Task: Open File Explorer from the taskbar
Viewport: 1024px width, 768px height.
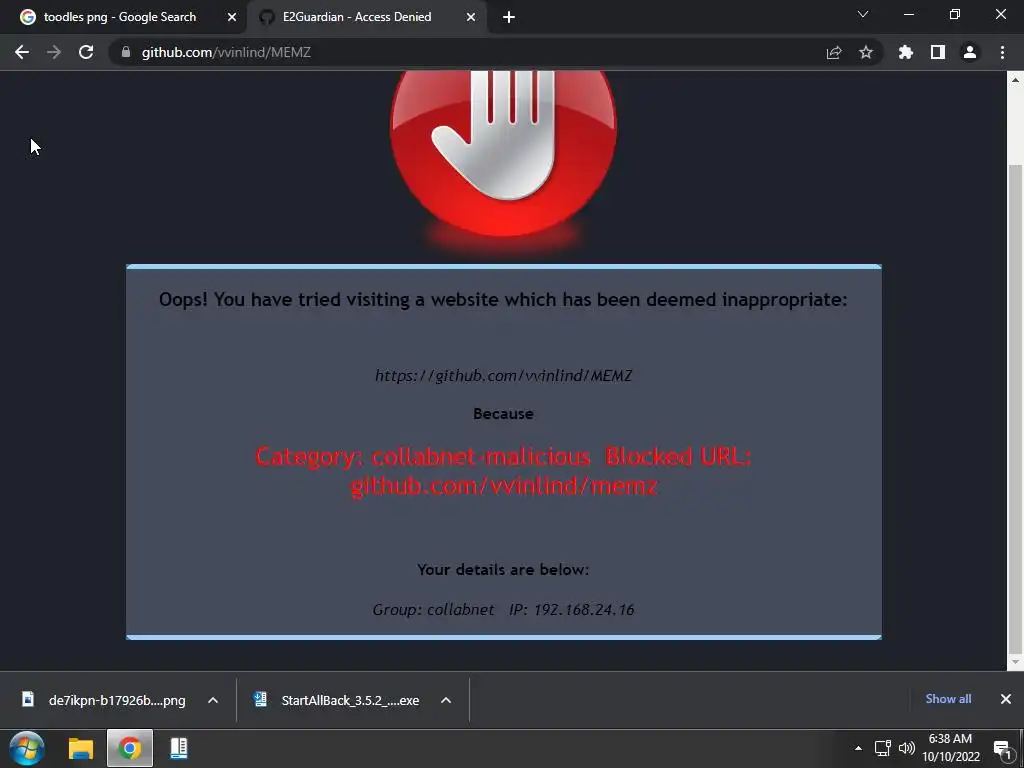Action: tap(81, 748)
